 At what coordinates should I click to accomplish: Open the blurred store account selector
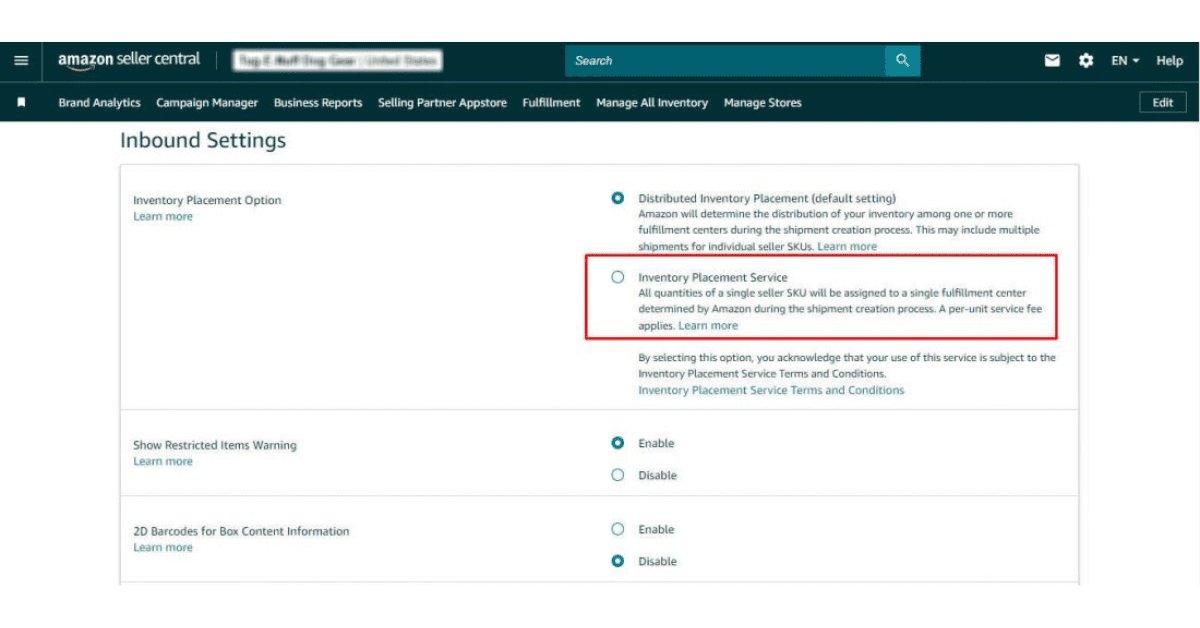[337, 61]
